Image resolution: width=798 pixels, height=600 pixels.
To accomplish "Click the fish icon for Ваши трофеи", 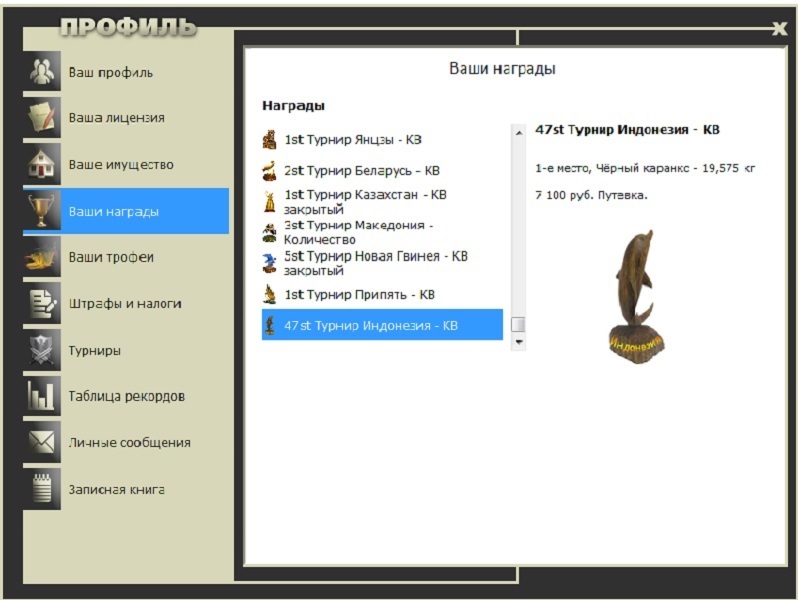I will (x=42, y=257).
